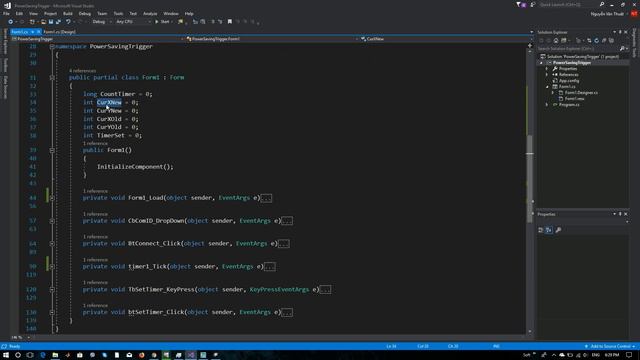Expand the CbComID_DropDown method block
This screenshot has height=360, width=640.
coord(52,221)
